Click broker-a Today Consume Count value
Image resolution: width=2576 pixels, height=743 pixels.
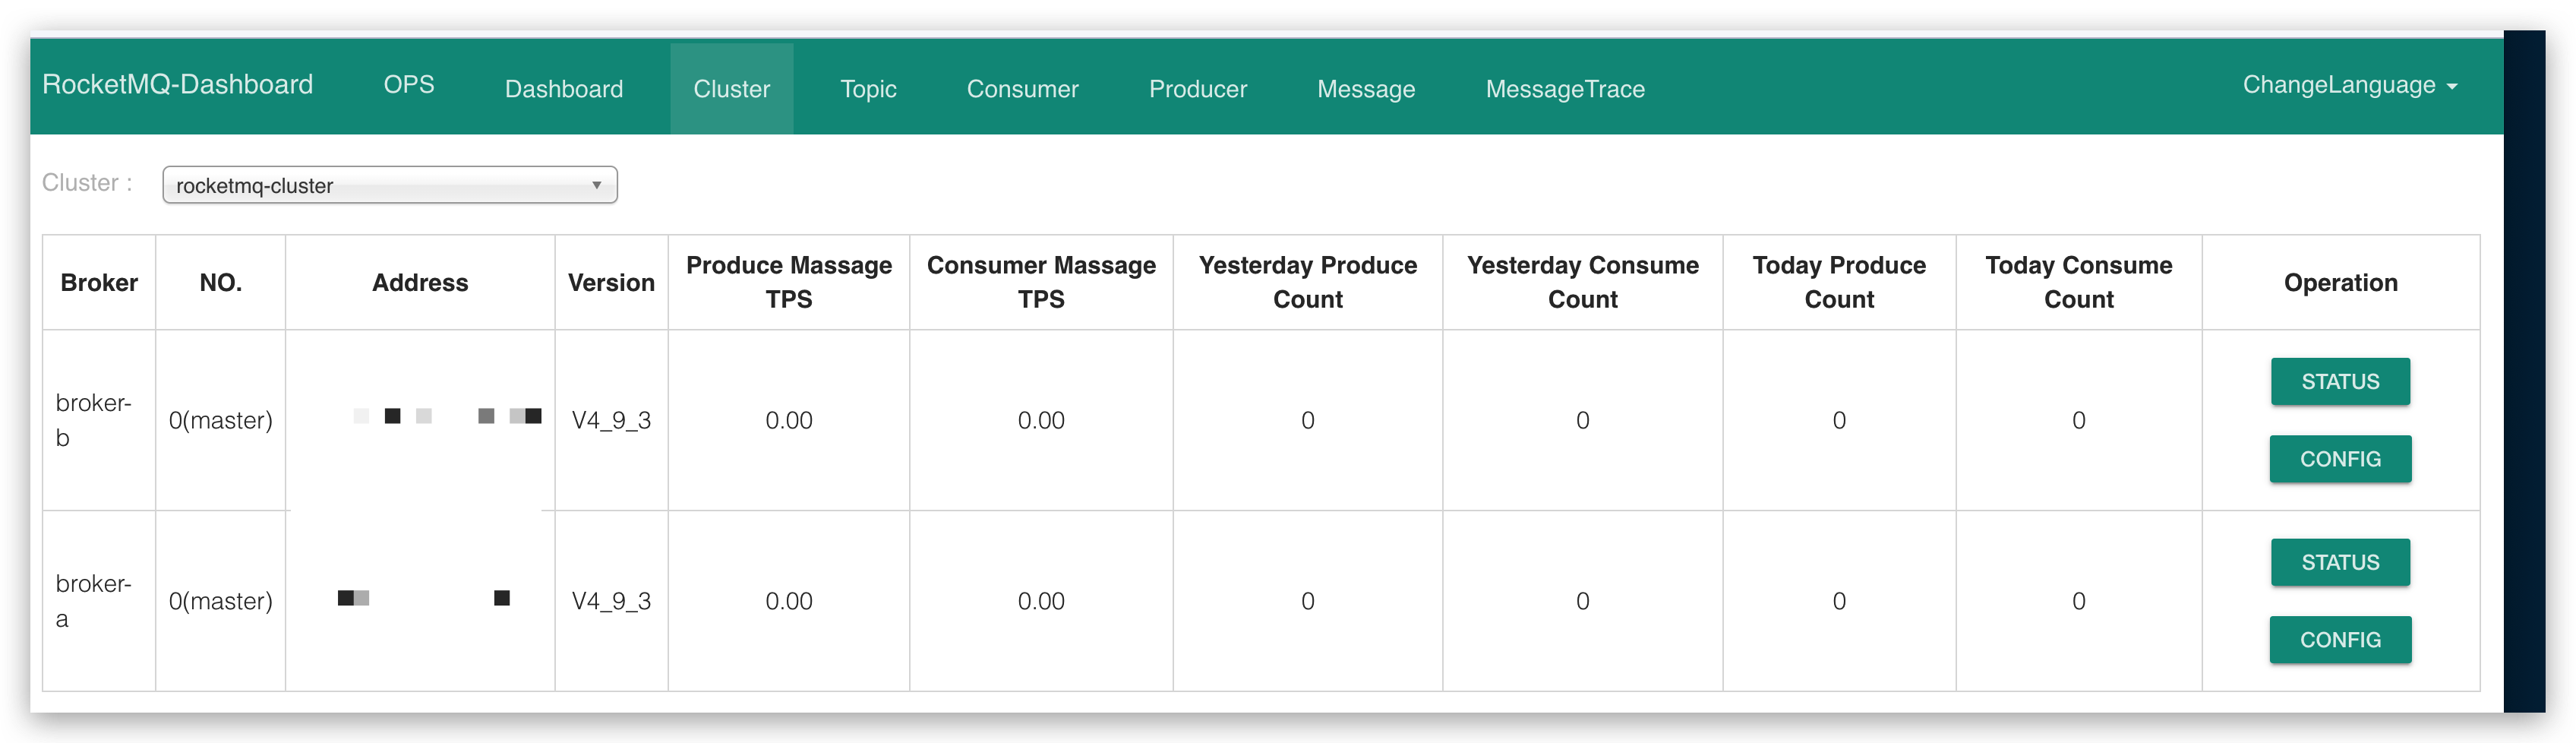(2079, 601)
